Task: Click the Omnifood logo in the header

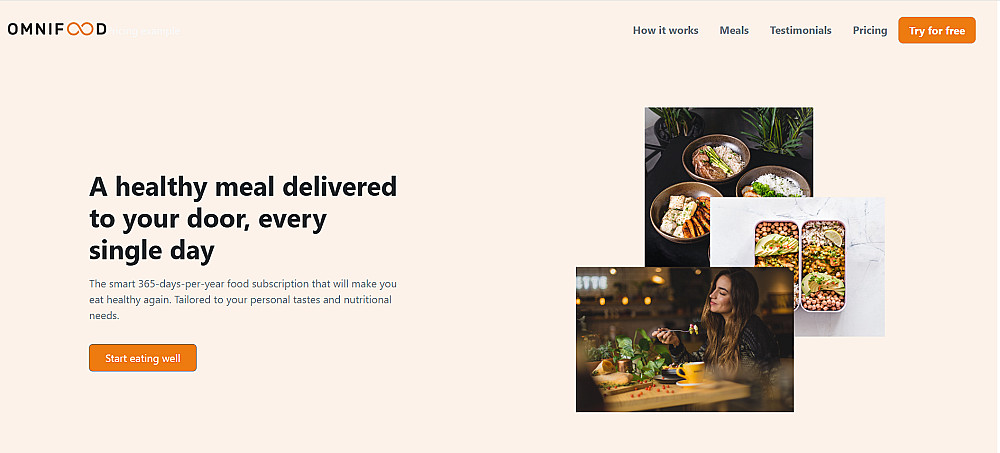Action: (x=57, y=29)
